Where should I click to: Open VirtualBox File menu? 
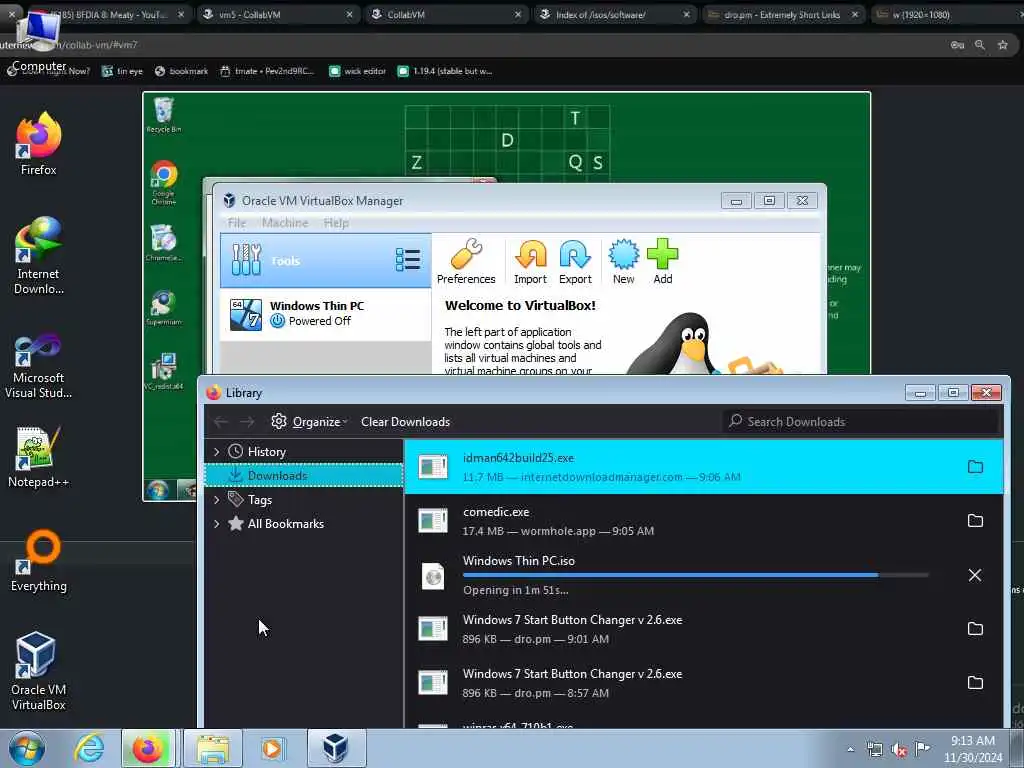(x=236, y=223)
